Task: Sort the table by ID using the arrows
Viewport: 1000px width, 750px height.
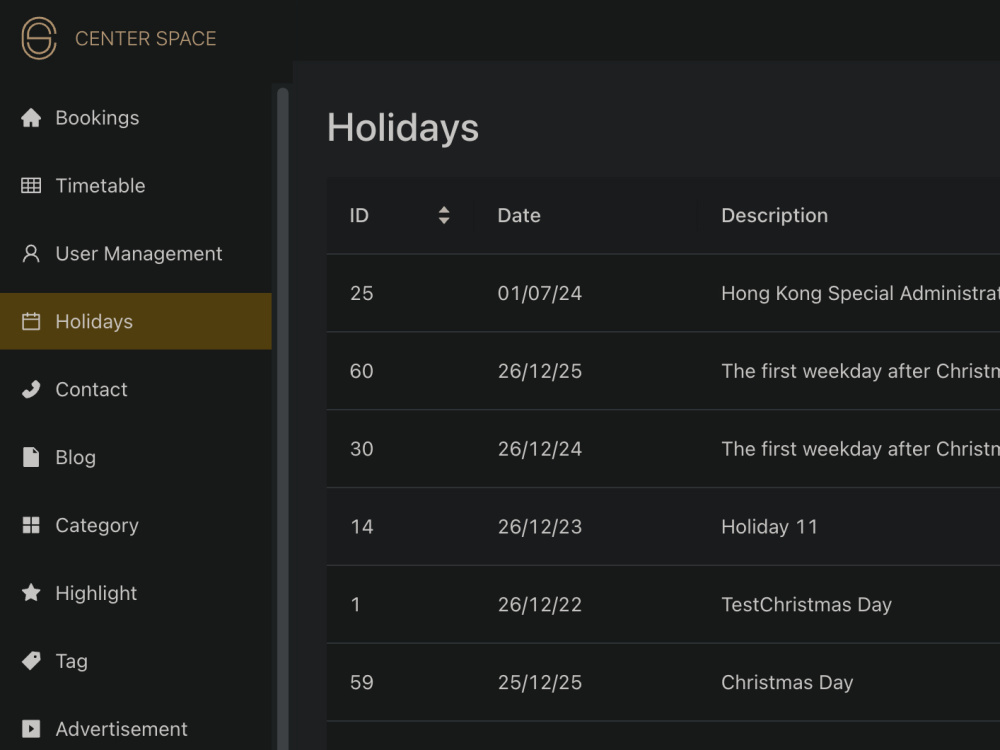Action: [x=444, y=216]
